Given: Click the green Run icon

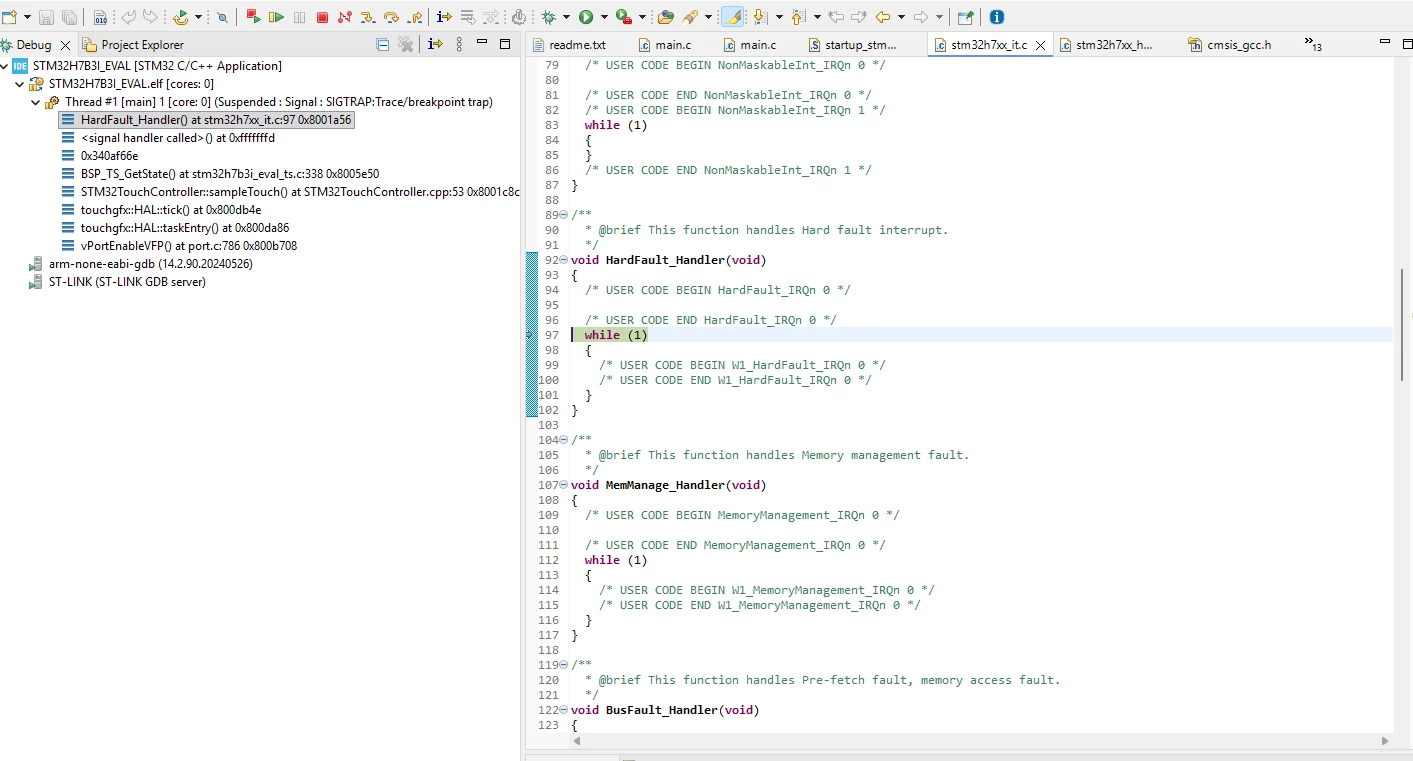Looking at the screenshot, I should click(586, 17).
